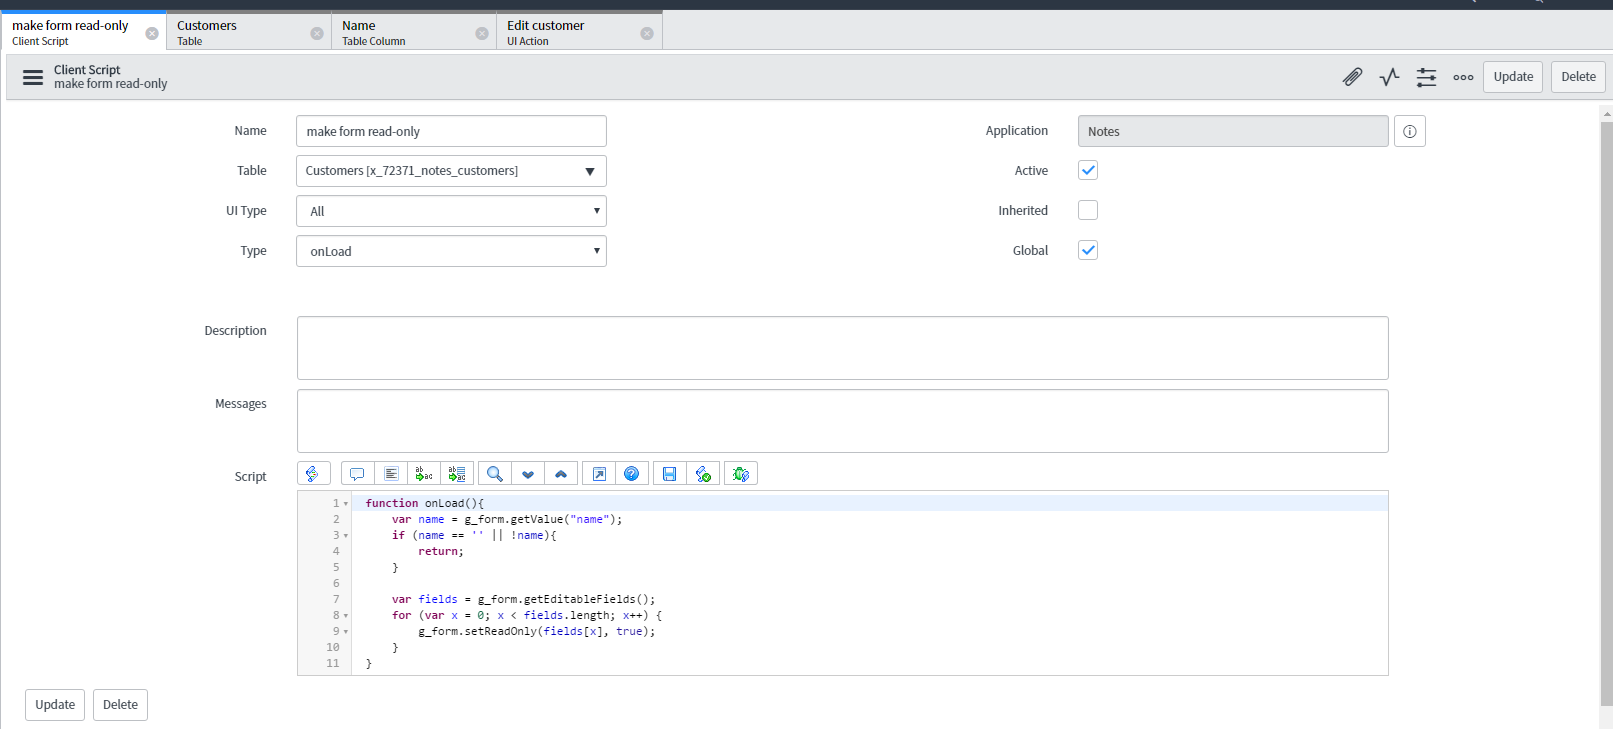Open the script debugger bug icon
Viewport: 1613px width, 729px height.
click(741, 474)
